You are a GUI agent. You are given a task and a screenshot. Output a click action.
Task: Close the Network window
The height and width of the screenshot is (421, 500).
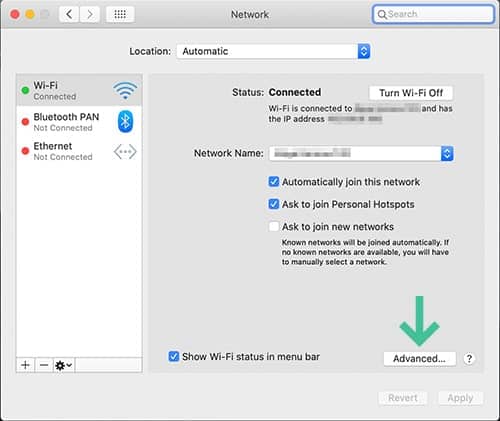click(x=15, y=14)
